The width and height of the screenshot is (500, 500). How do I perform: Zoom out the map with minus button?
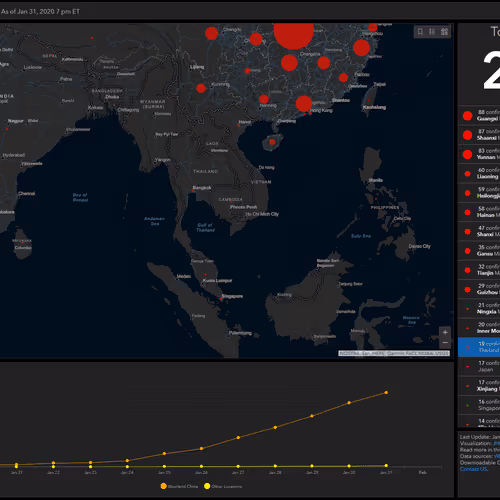[445, 343]
